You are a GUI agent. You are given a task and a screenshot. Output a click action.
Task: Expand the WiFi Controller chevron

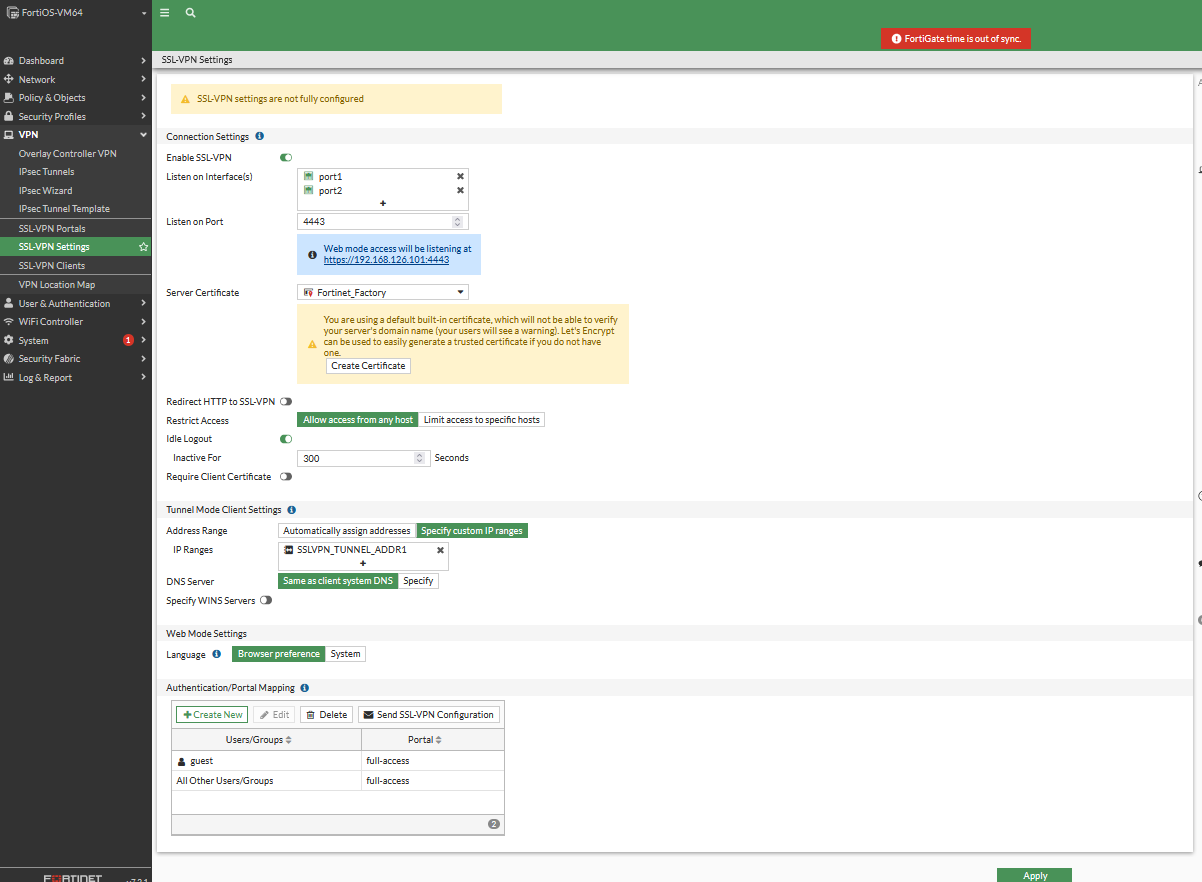click(144, 322)
